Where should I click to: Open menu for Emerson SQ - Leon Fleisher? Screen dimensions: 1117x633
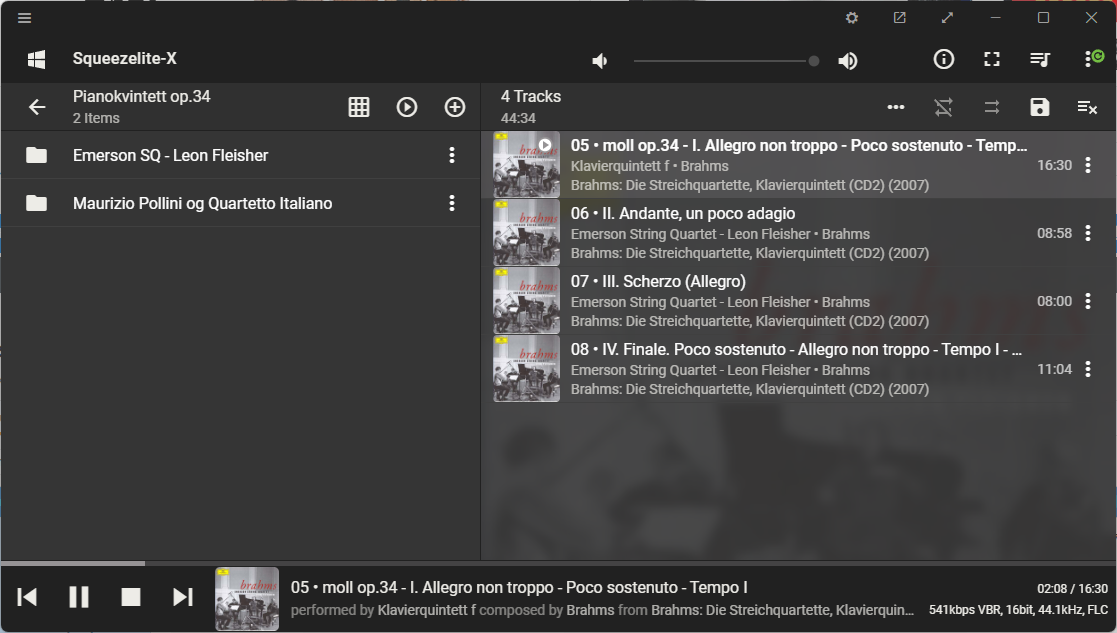[x=452, y=155]
